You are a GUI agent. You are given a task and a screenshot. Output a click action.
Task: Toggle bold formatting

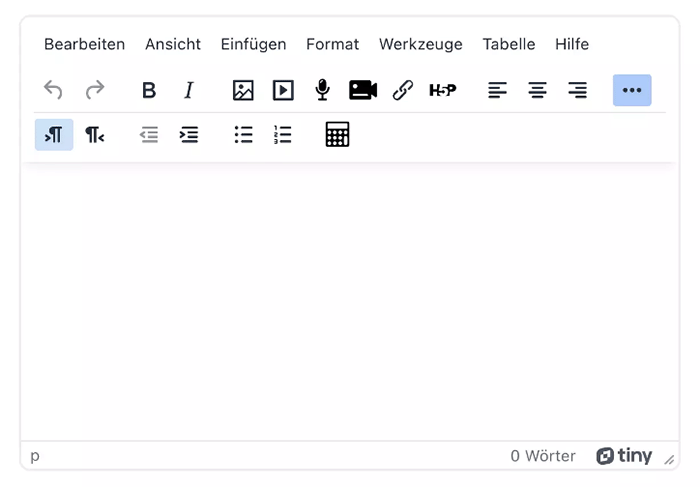pyautogui.click(x=149, y=91)
